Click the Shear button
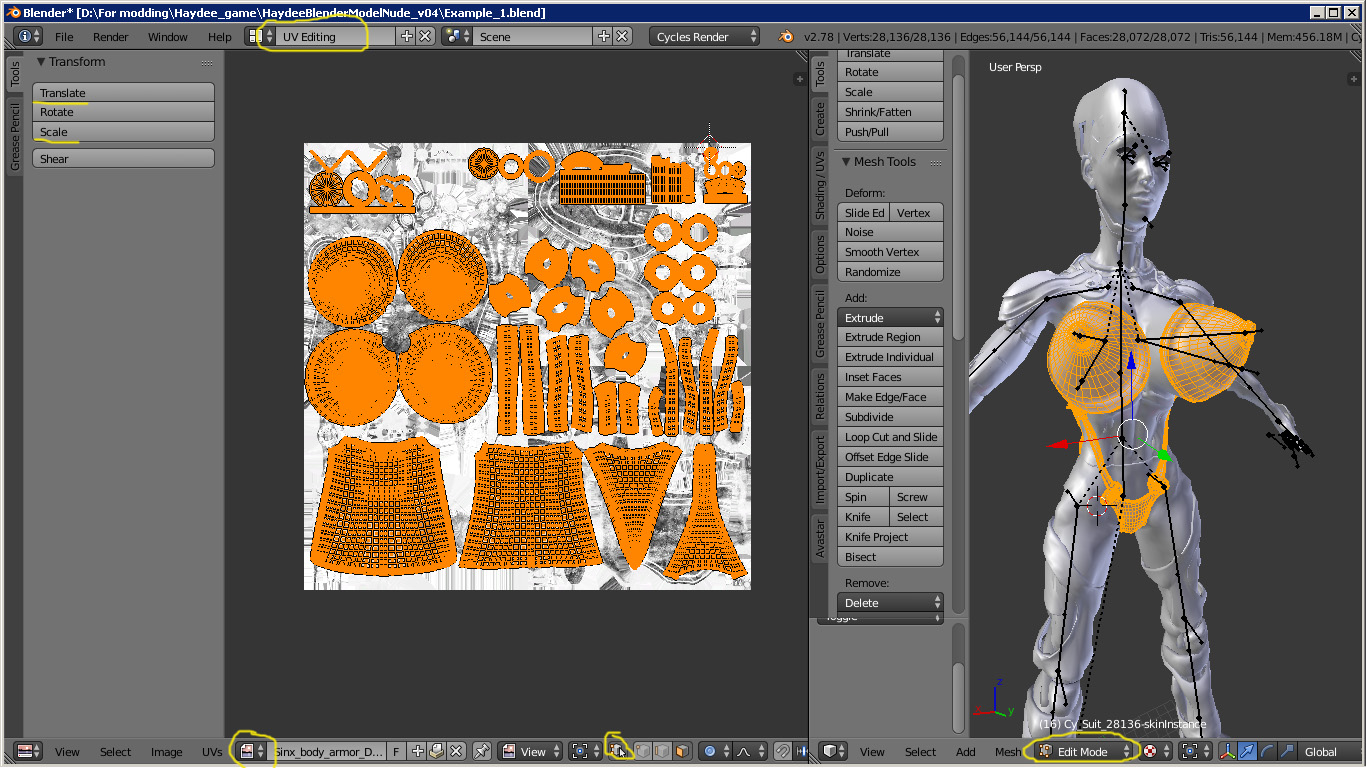The width and height of the screenshot is (1366, 768). 124,159
